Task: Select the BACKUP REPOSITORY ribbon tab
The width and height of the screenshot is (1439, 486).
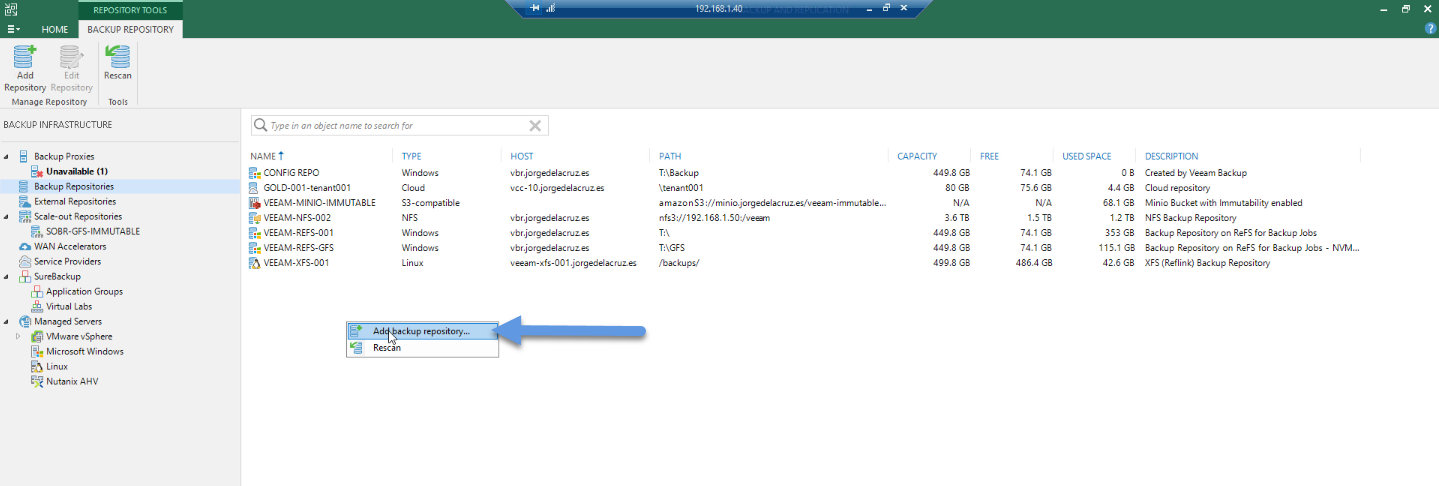Action: pos(130,29)
